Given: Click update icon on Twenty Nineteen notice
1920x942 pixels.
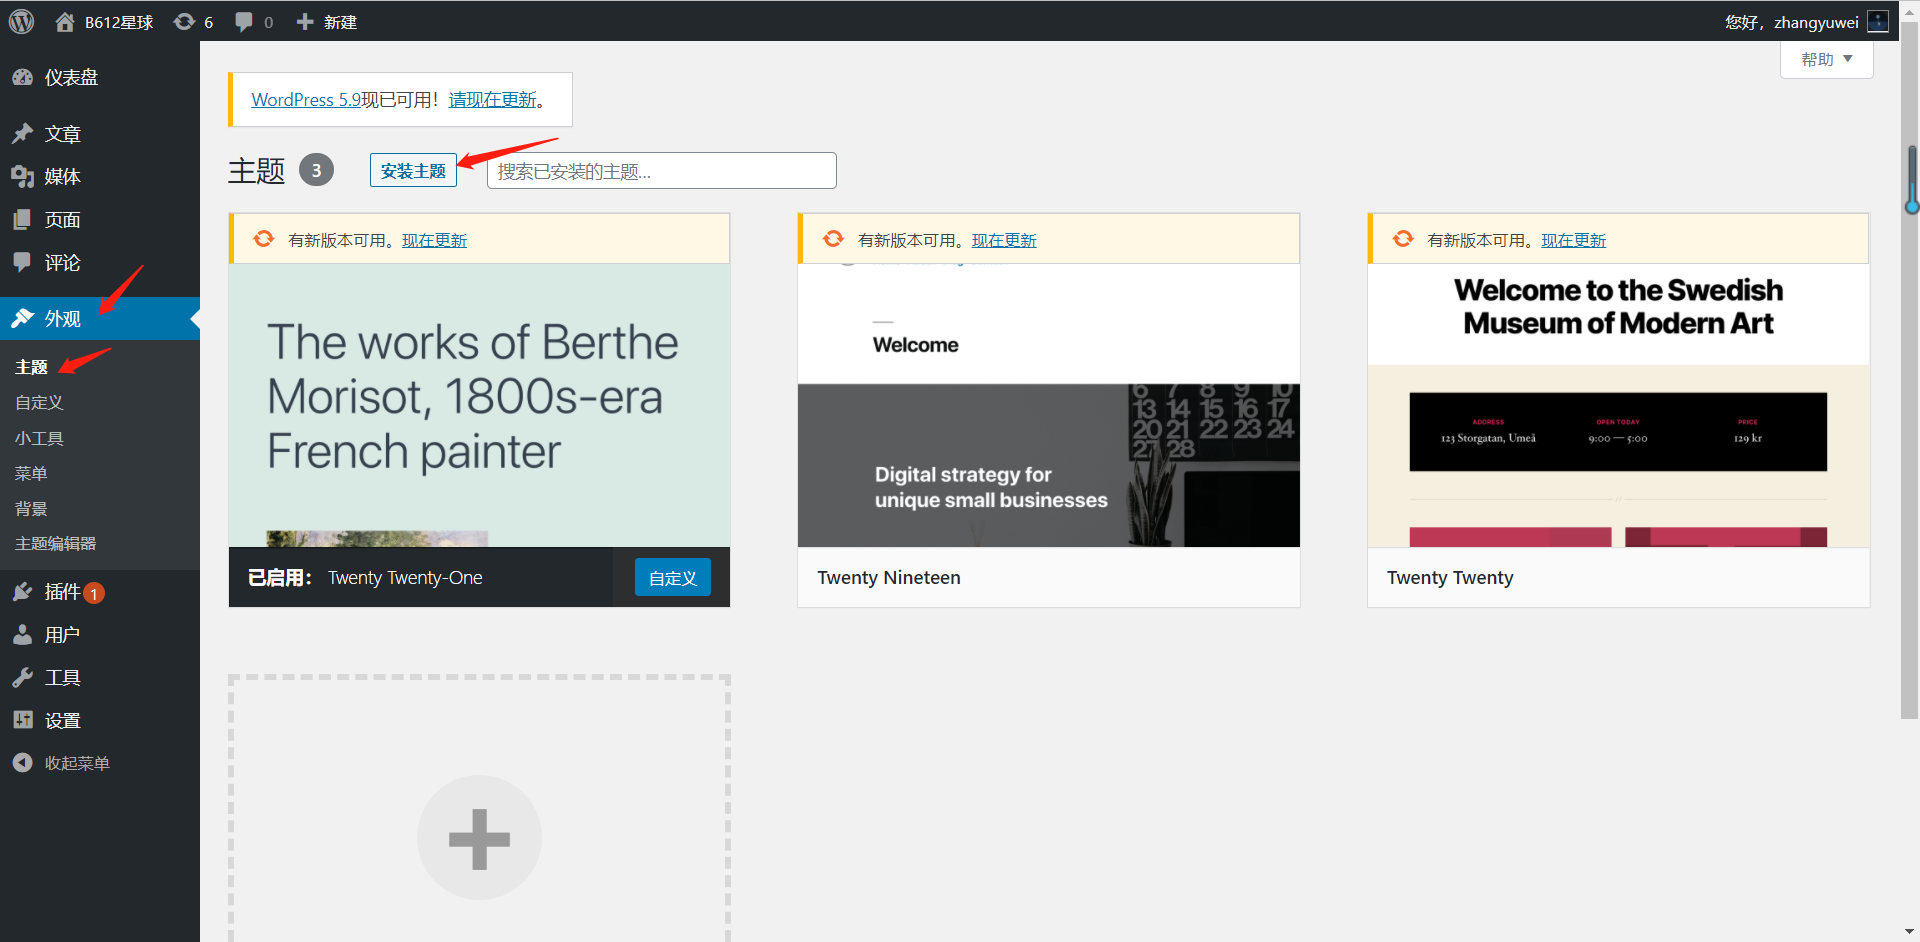Looking at the screenshot, I should (833, 239).
